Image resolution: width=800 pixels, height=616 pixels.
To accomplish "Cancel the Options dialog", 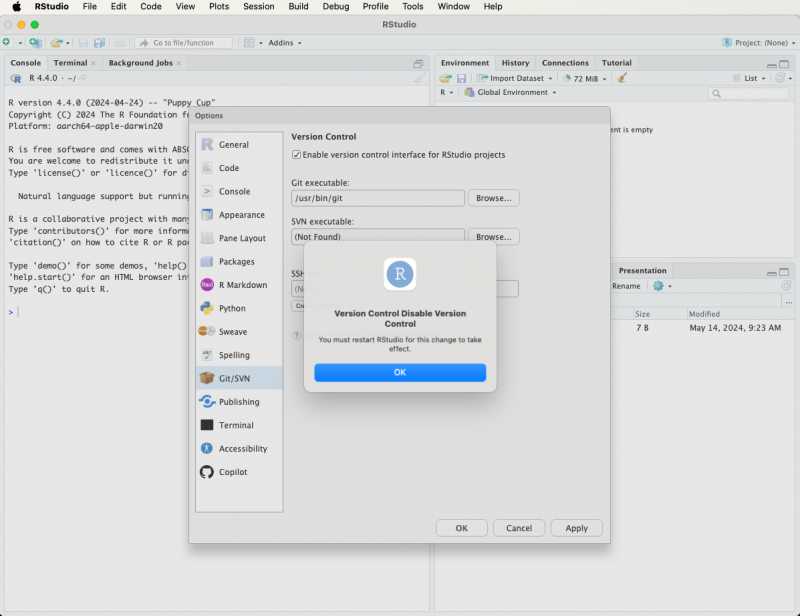I will click(519, 528).
